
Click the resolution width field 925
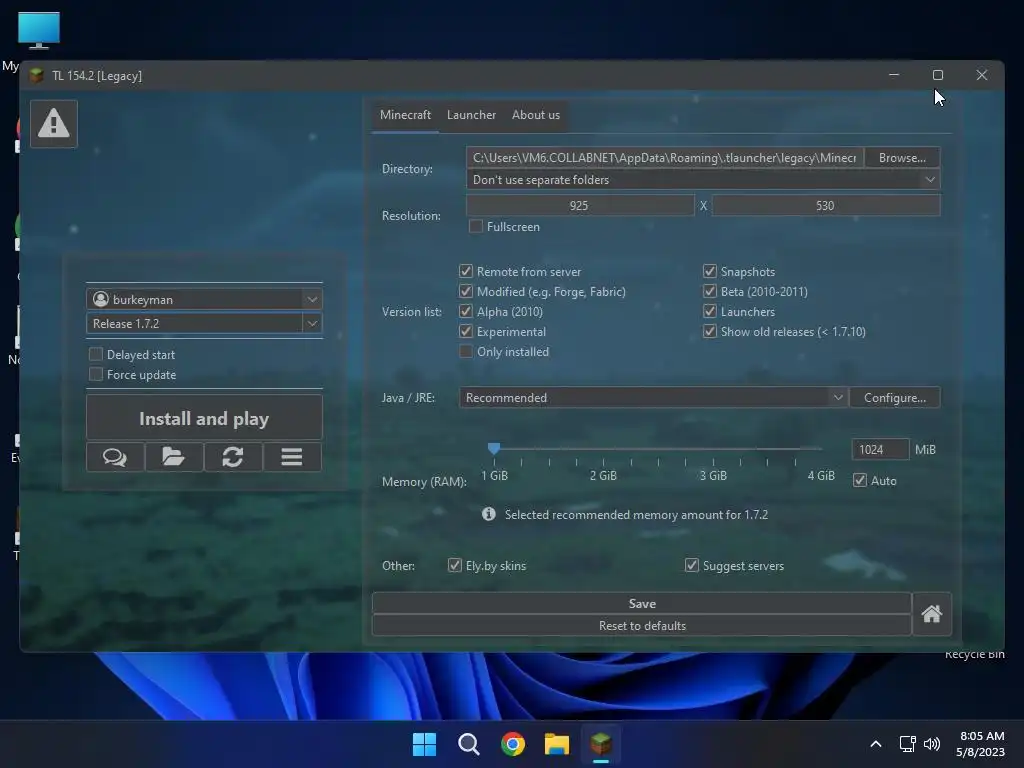tap(580, 206)
